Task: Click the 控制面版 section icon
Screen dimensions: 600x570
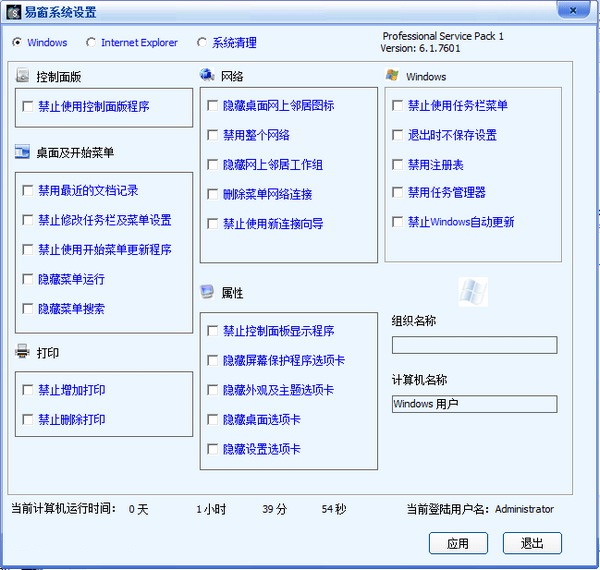Action: (23, 75)
